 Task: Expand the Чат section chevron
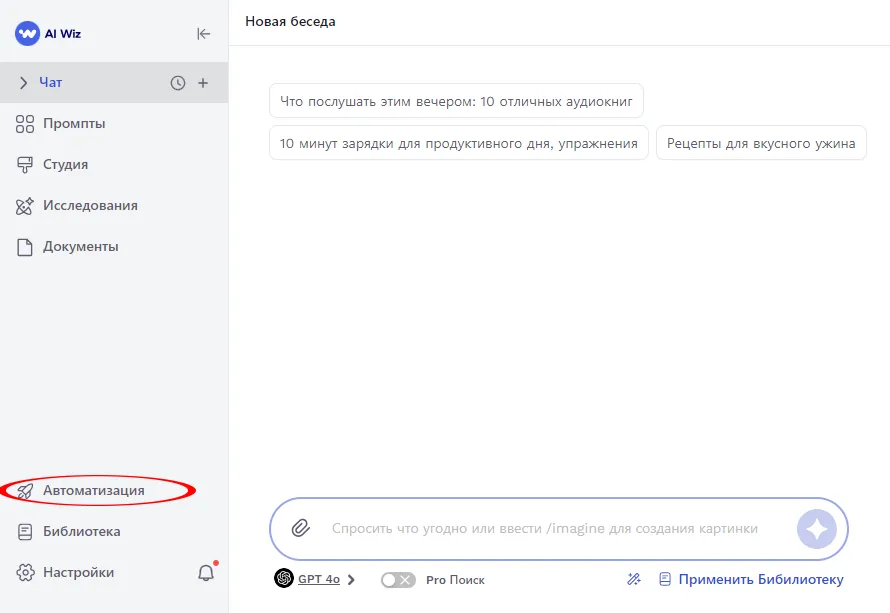tap(23, 83)
